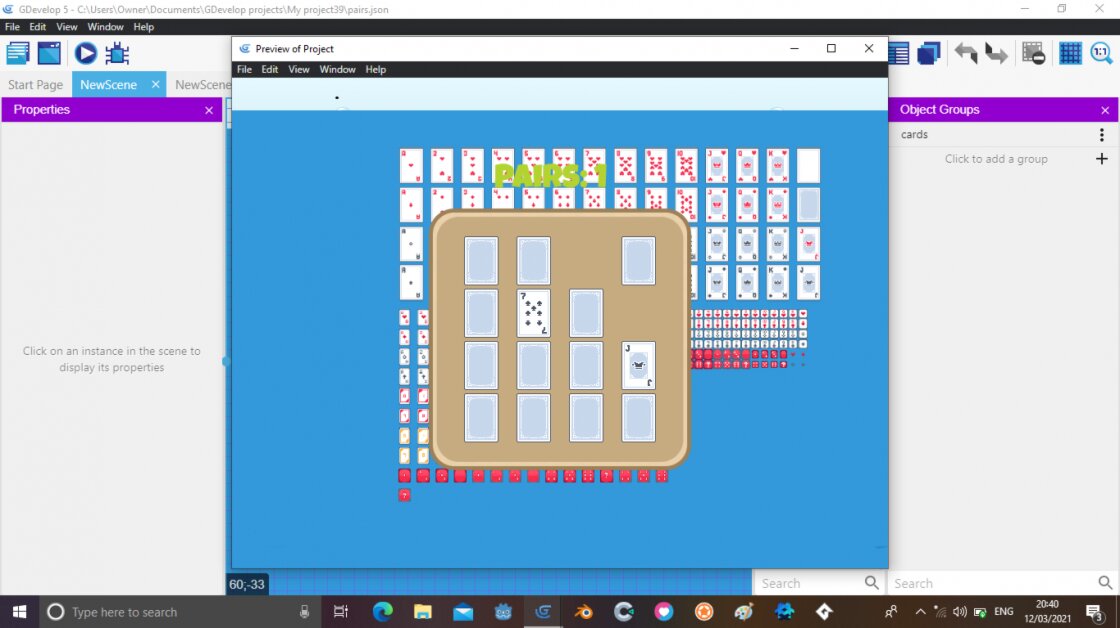Click the undo arrow in toolbar
Viewport: 1120px width, 628px height.
(x=965, y=54)
